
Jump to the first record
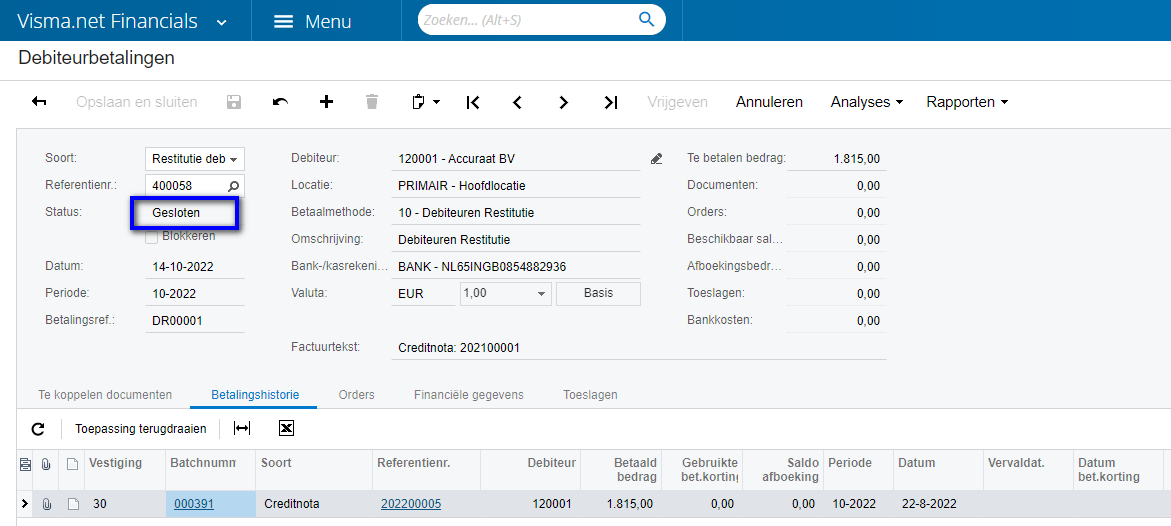tap(472, 102)
